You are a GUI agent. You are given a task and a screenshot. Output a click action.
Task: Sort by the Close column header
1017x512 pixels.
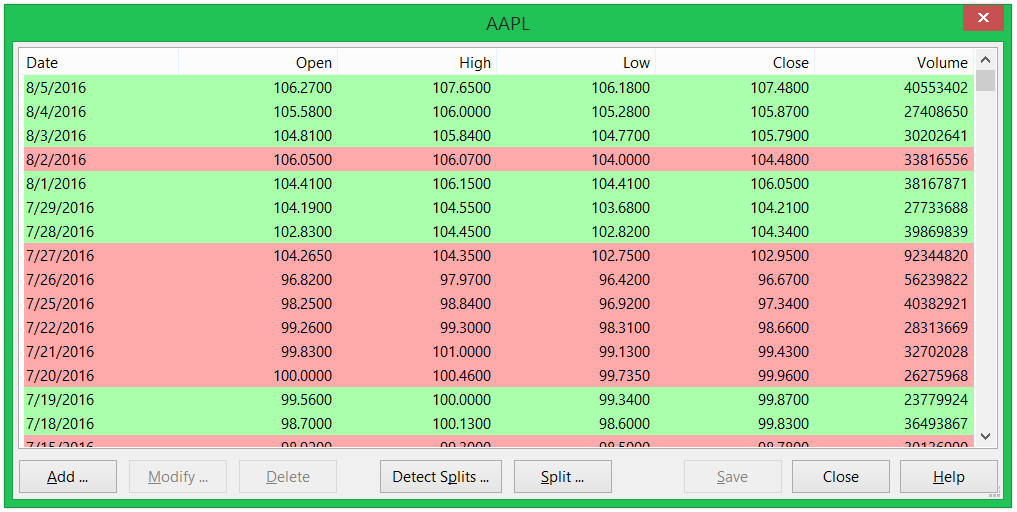735,62
